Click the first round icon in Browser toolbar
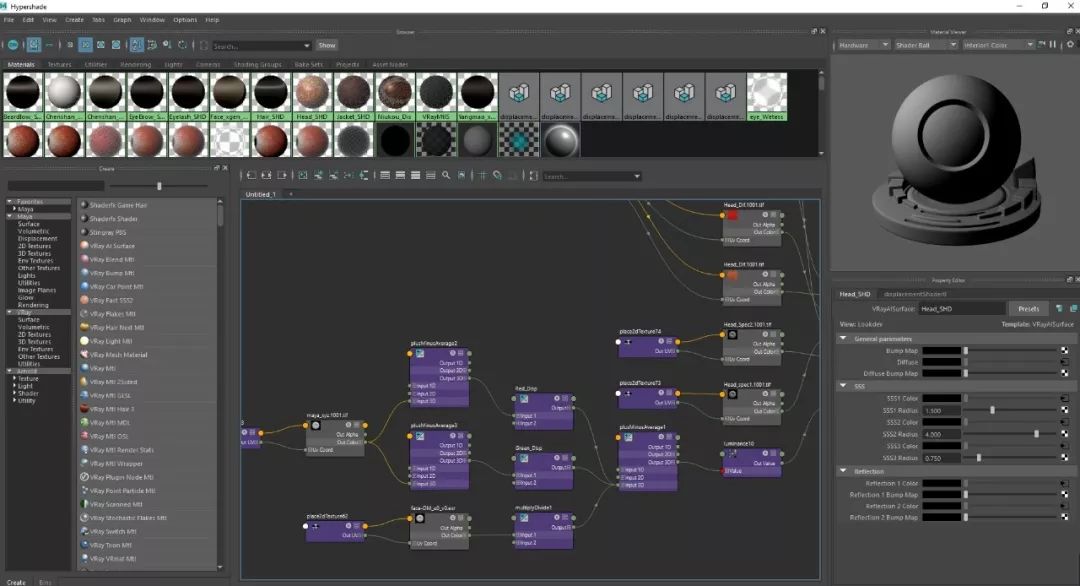The image size is (1080, 586). tap(13, 45)
